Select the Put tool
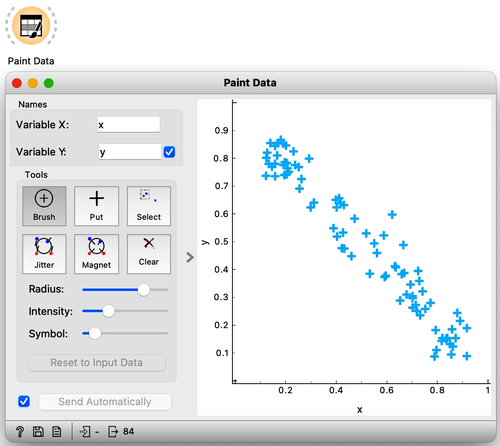The image size is (500, 446). (96, 206)
